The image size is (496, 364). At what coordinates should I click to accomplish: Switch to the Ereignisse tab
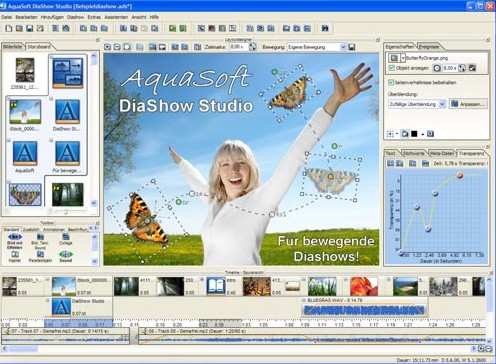pyautogui.click(x=429, y=47)
